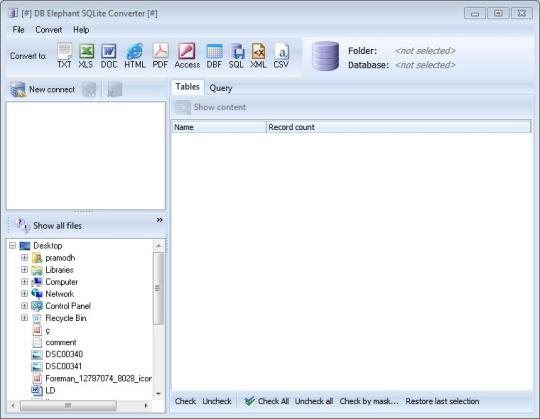Expand the Libraries node

(24, 270)
